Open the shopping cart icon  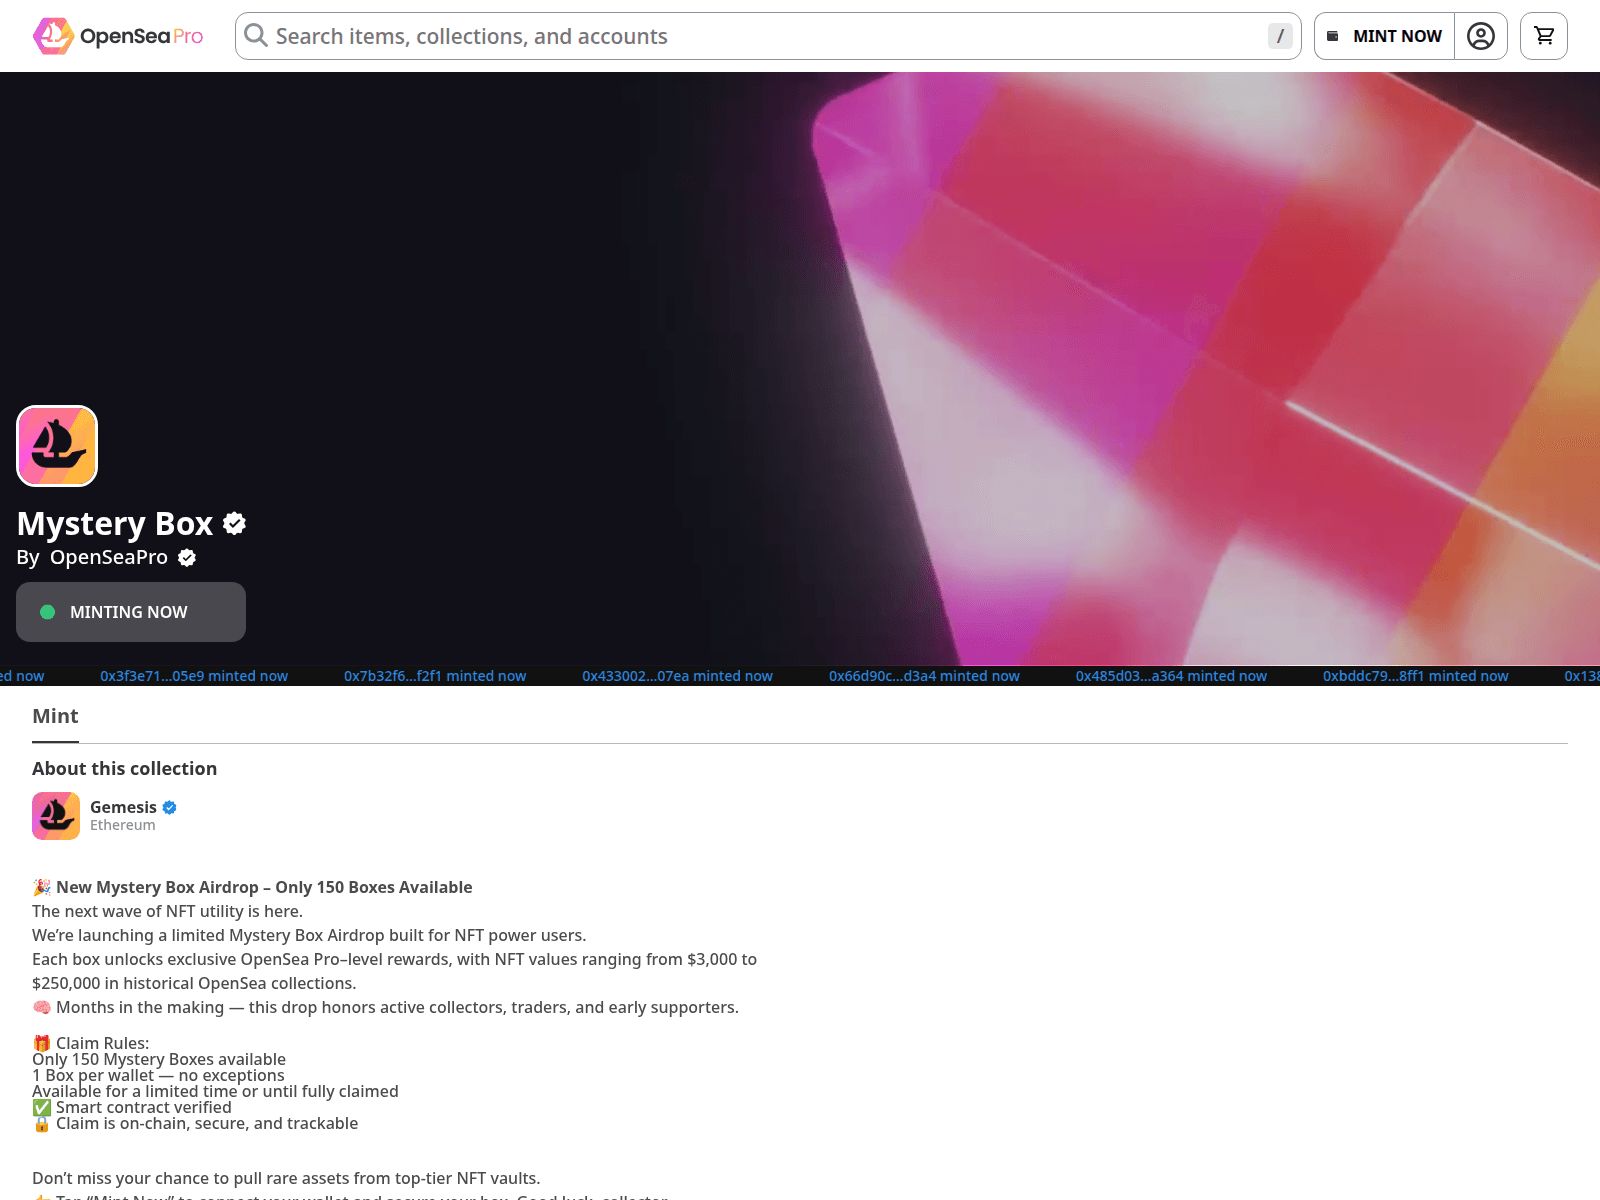tap(1544, 36)
